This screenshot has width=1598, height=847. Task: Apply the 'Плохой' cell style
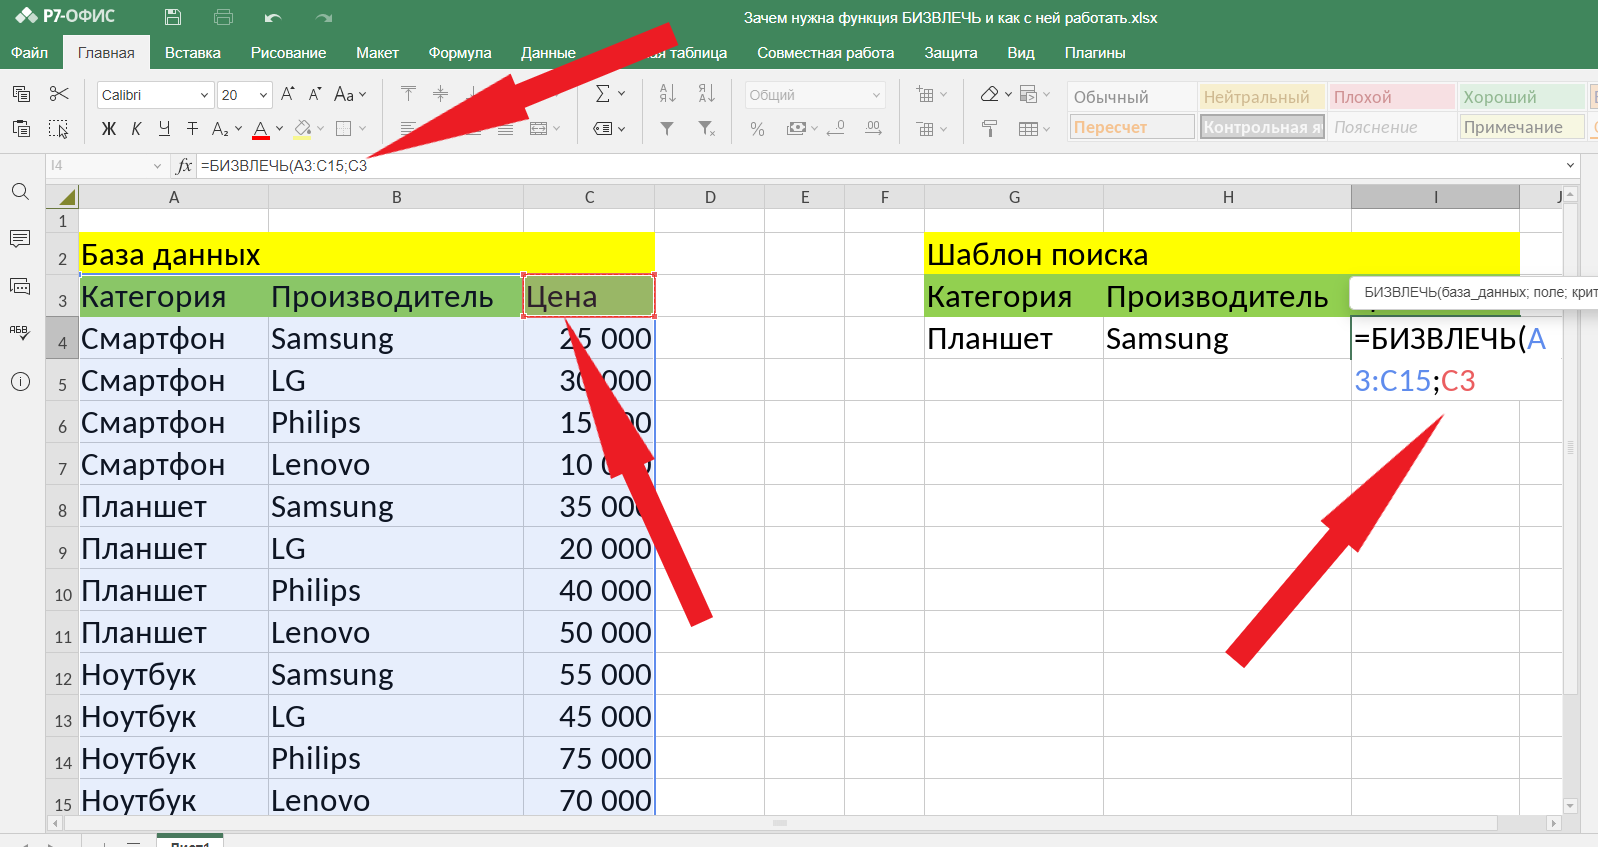(1392, 97)
